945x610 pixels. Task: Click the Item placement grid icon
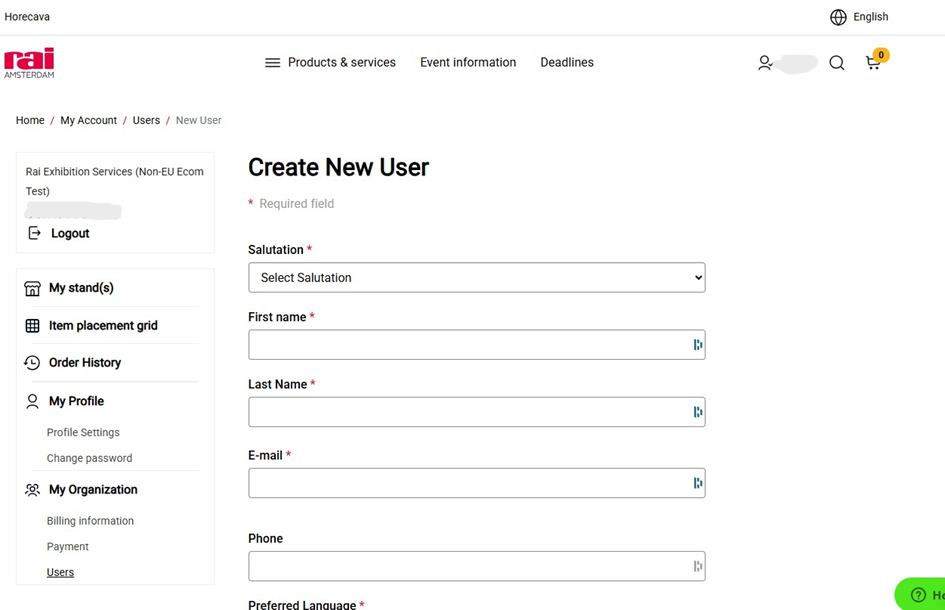point(33,326)
